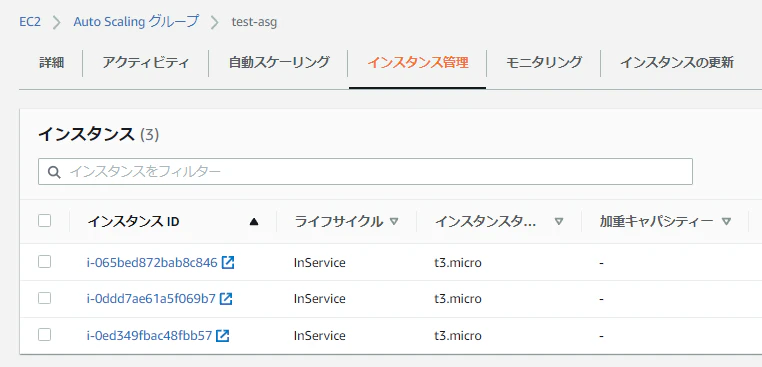The image size is (762, 367).
Task: Go to Auto Scaling グループ breadcrumb
Action: coord(136,22)
